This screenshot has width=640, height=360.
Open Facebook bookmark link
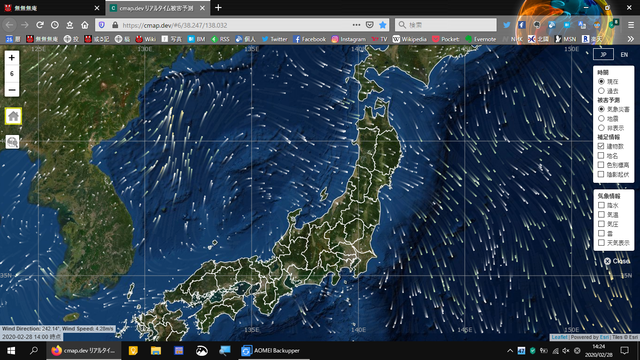click(309, 39)
